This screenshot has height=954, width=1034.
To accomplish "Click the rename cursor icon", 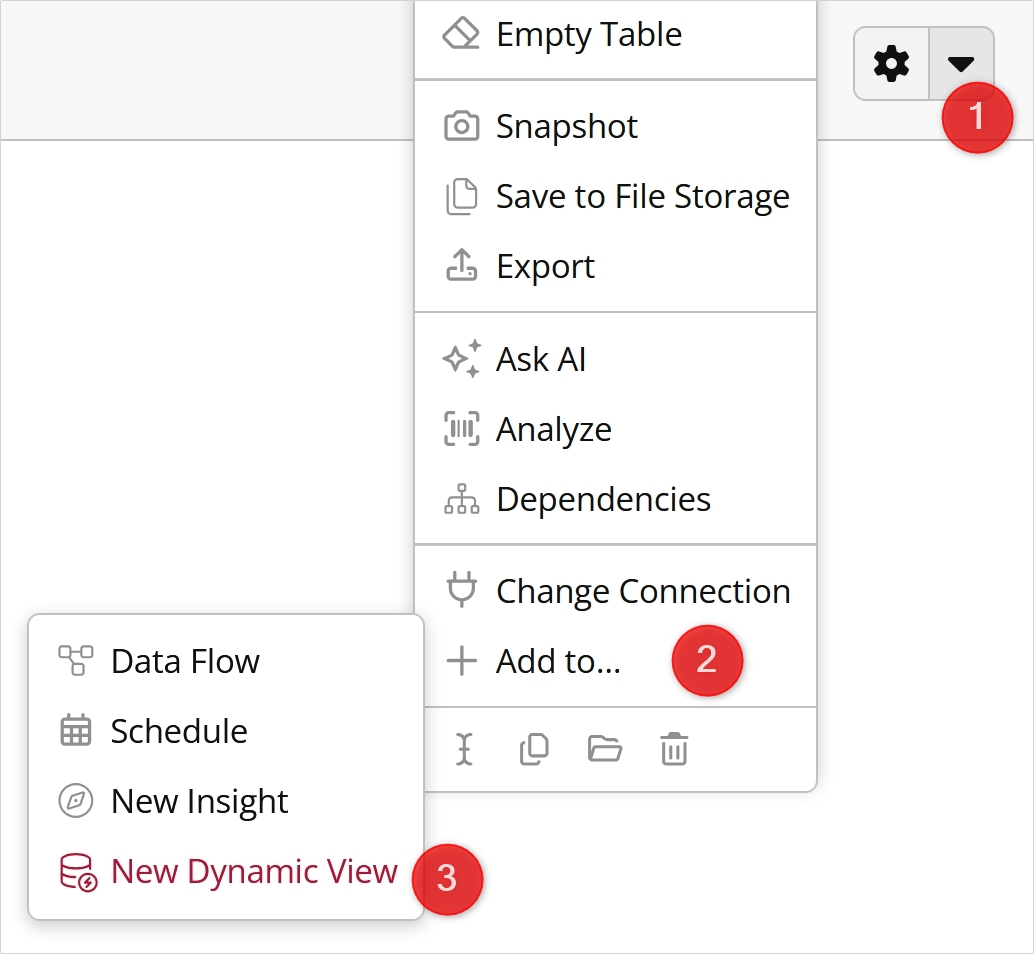I will tap(464, 750).
